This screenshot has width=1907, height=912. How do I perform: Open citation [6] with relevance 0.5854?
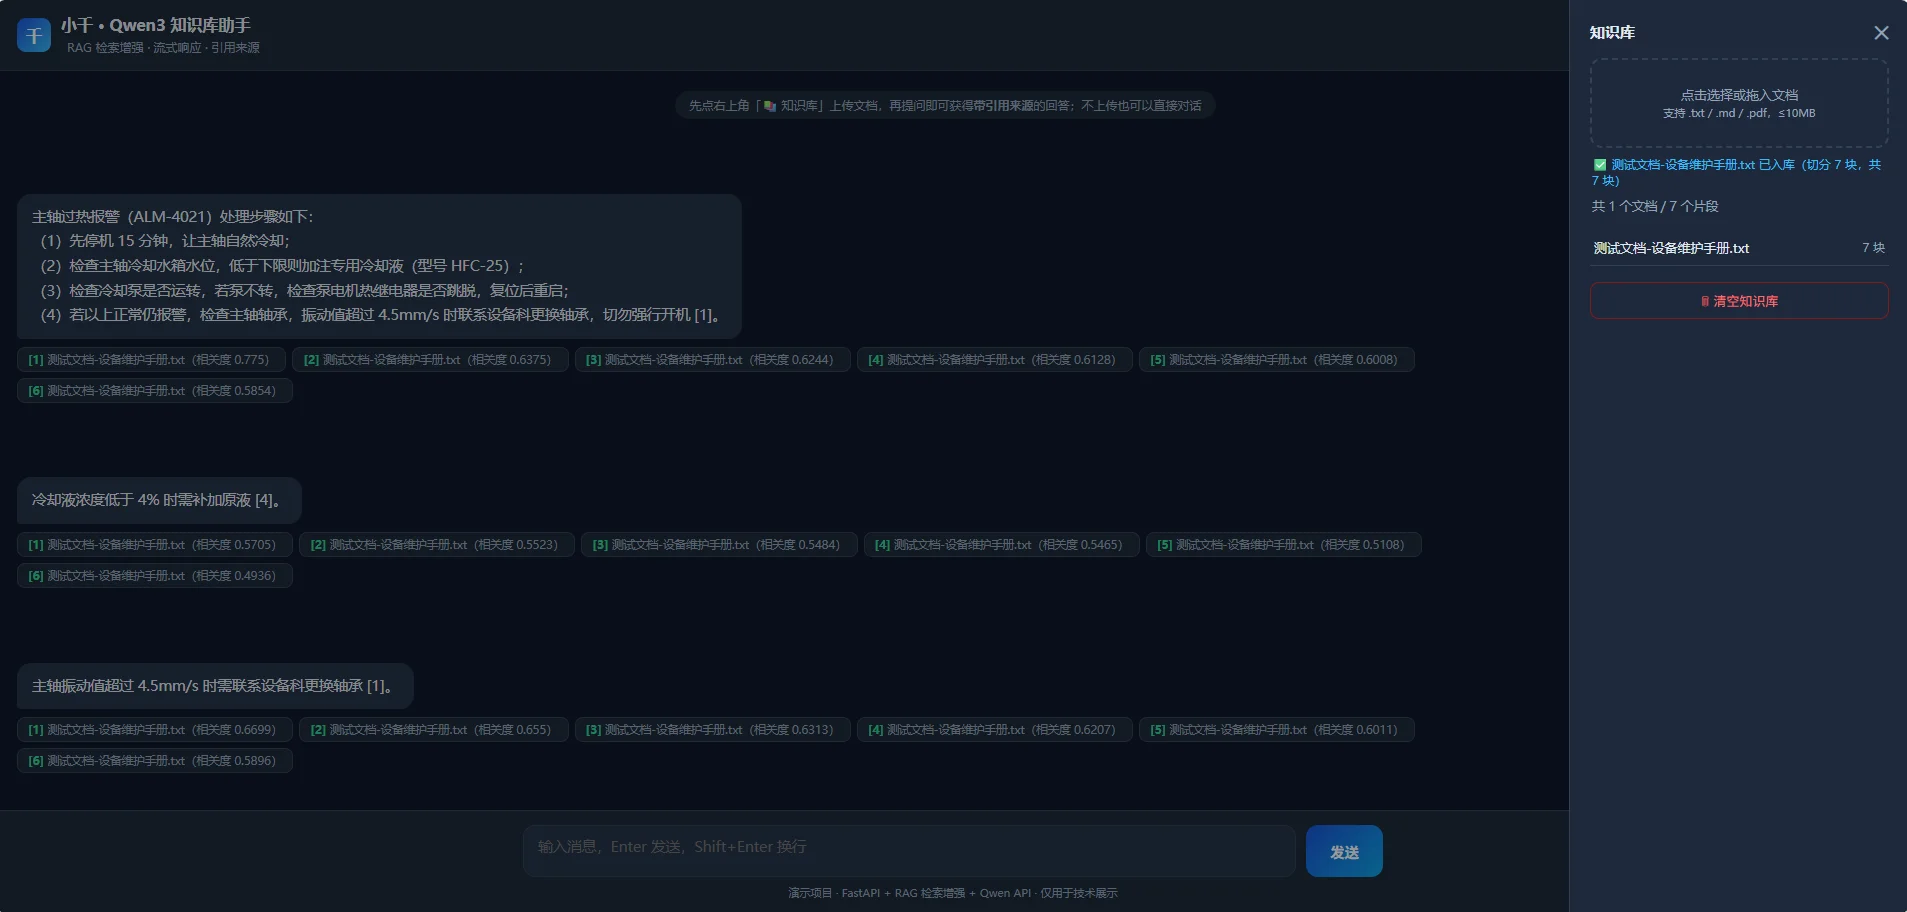[154, 391]
